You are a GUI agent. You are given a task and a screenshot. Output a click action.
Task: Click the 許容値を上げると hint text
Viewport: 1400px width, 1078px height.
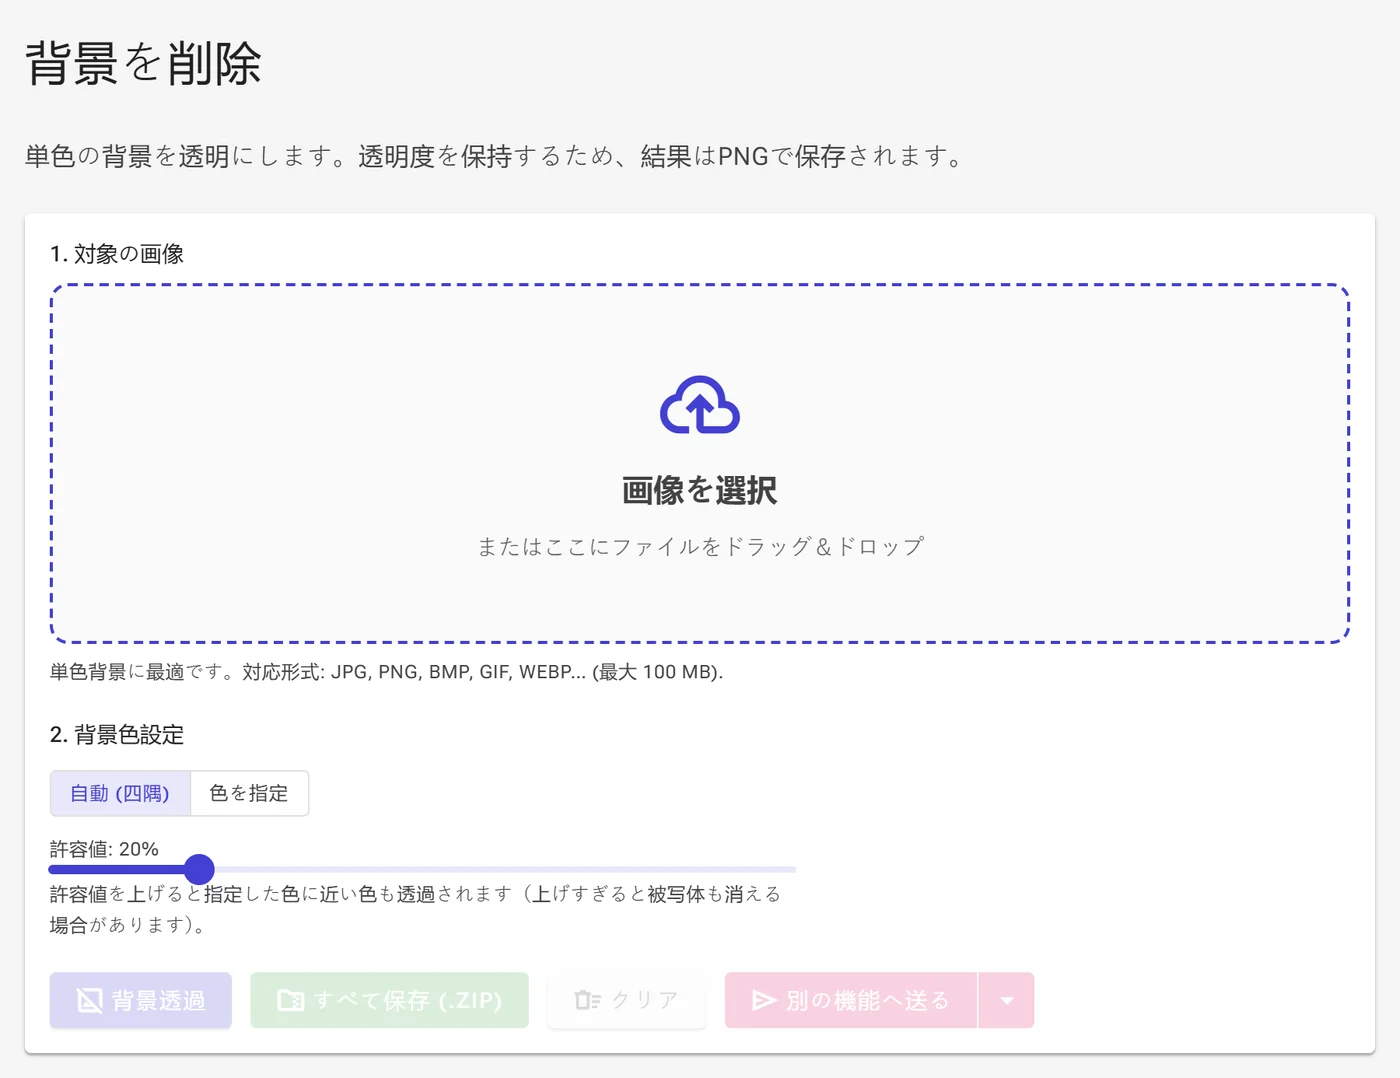pos(415,909)
